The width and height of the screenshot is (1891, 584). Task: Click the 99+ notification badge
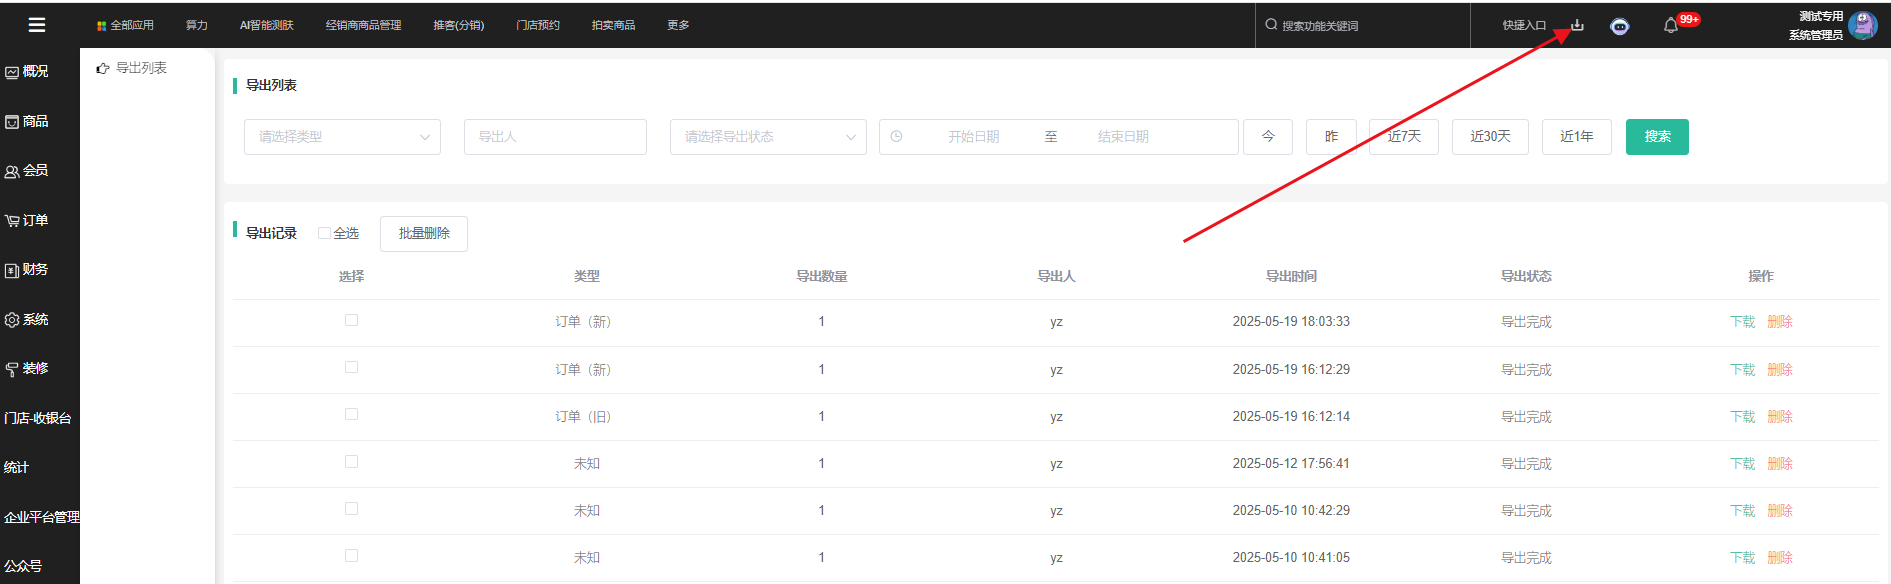[1689, 19]
